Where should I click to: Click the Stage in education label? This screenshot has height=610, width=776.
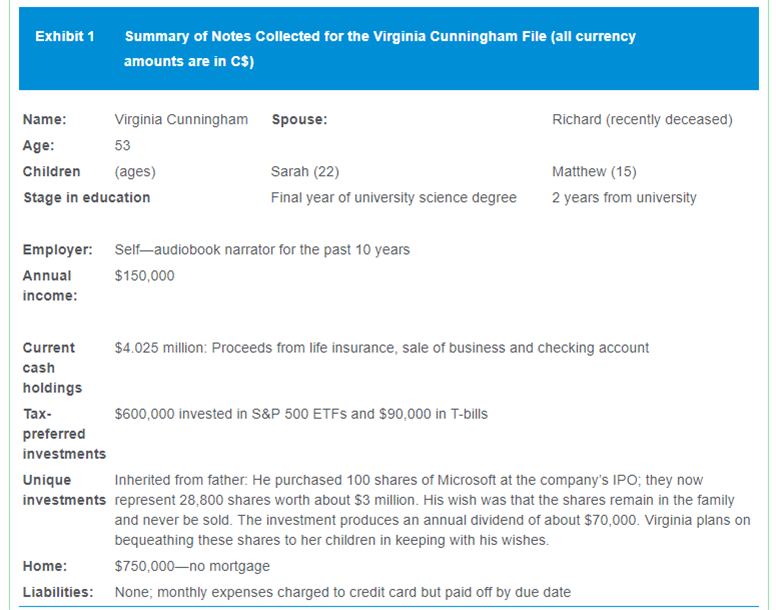coord(87,198)
